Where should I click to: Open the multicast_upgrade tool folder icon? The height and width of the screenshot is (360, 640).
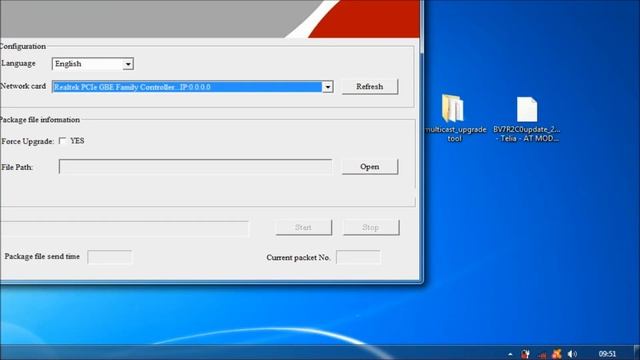[x=454, y=118]
